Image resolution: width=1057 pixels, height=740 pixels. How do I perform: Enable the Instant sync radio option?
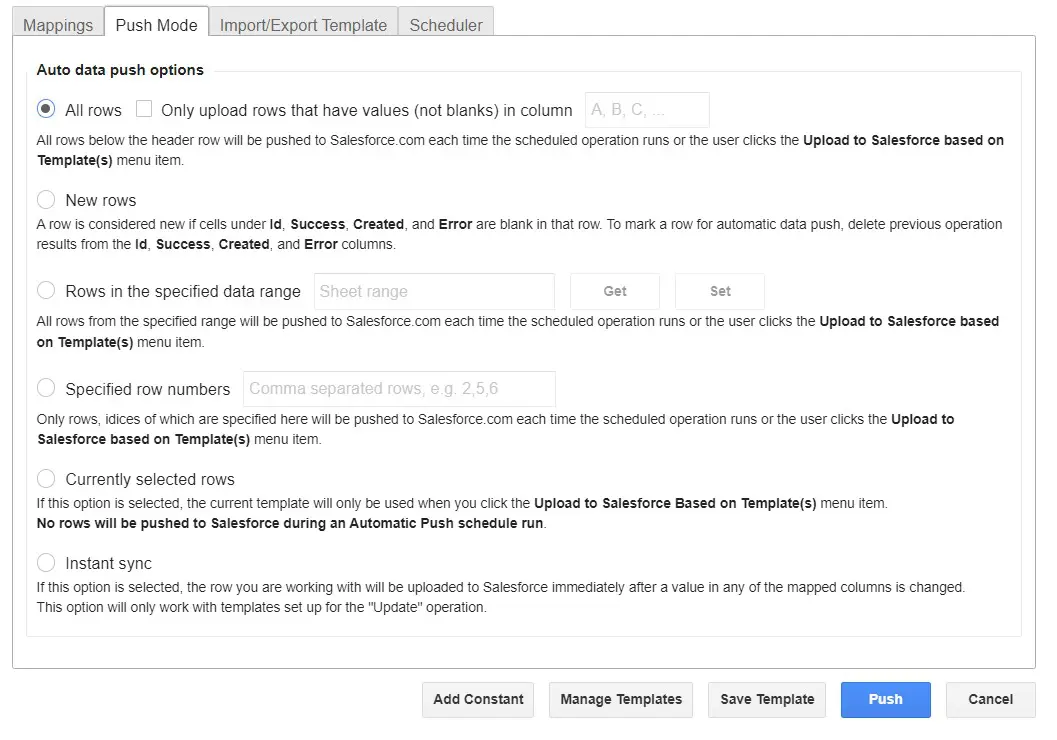[x=46, y=563]
